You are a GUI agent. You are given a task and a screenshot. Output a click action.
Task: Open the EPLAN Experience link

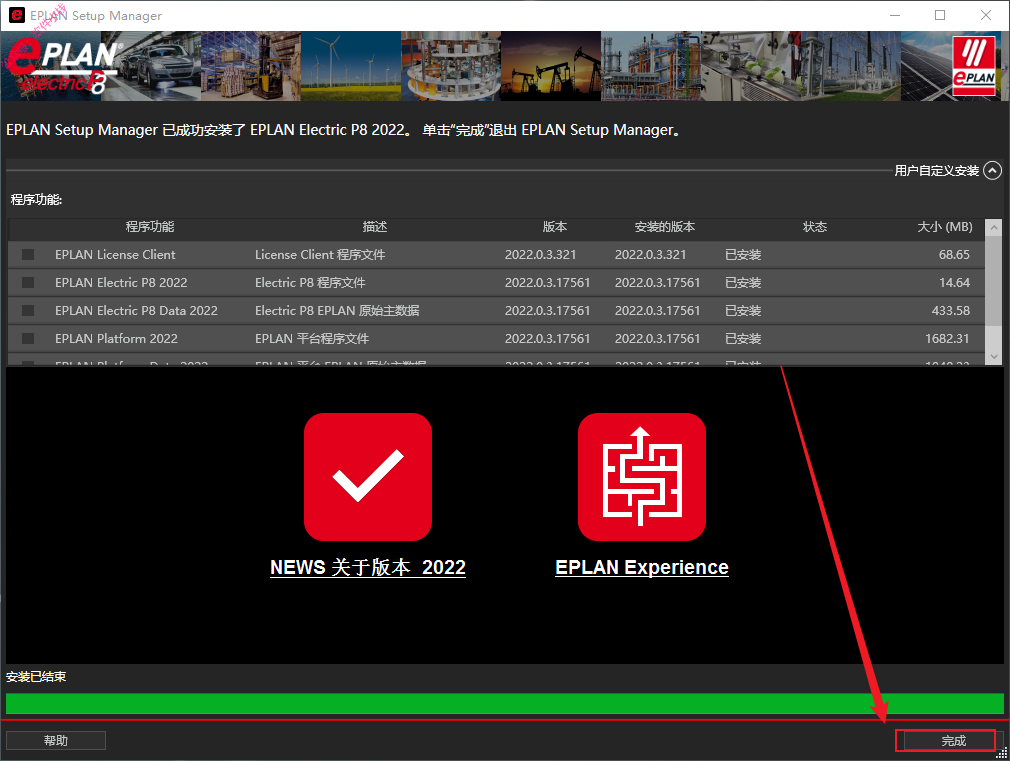[642, 567]
